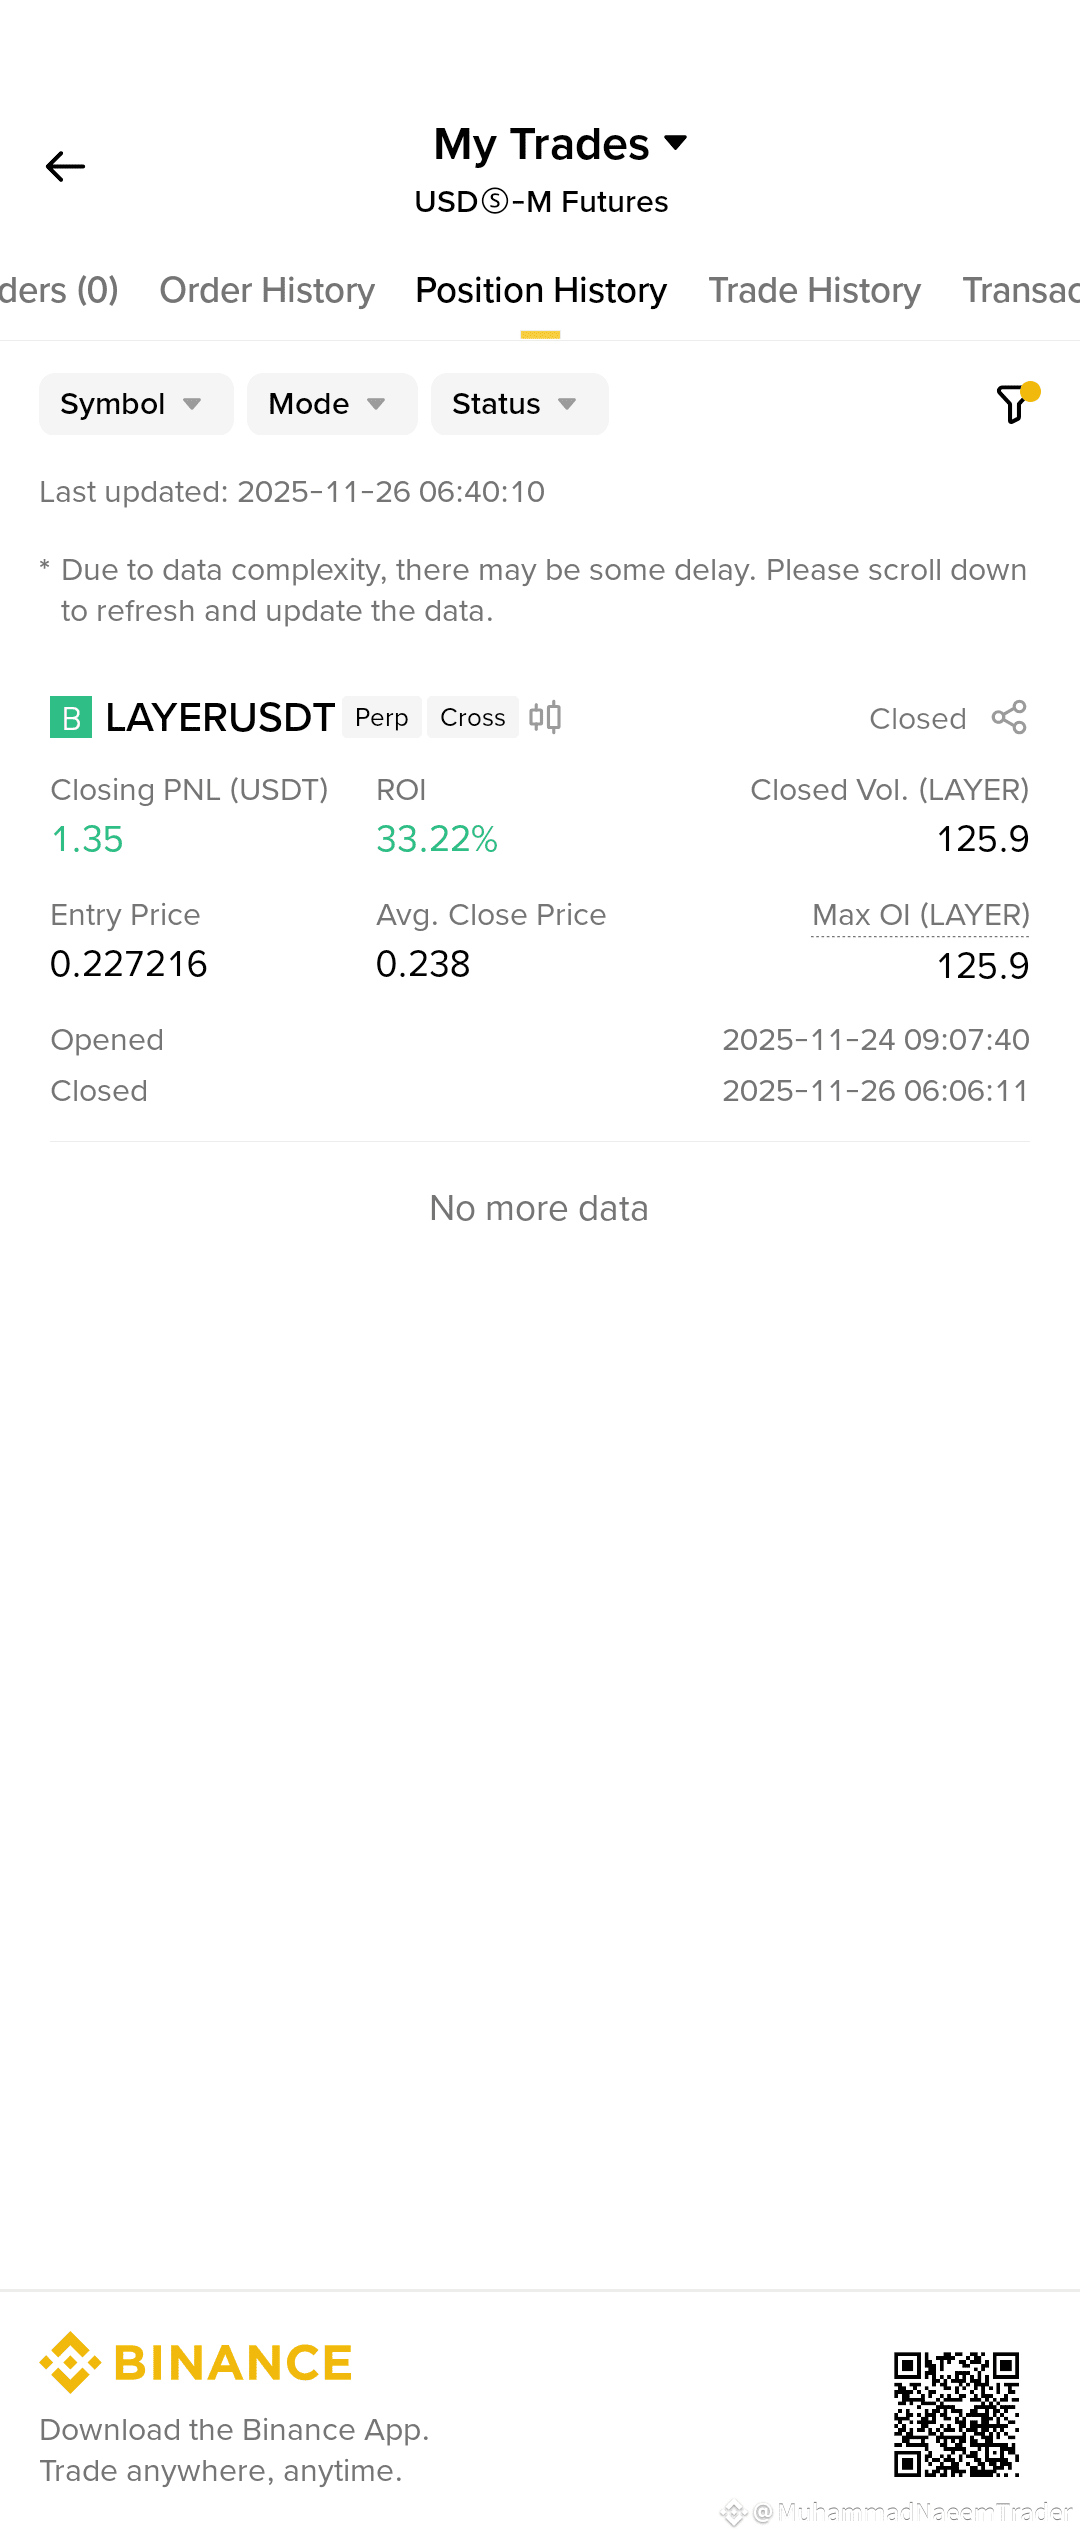1080x2538 pixels.
Task: Open the Symbol filter dropdown
Action: pyautogui.click(x=136, y=404)
